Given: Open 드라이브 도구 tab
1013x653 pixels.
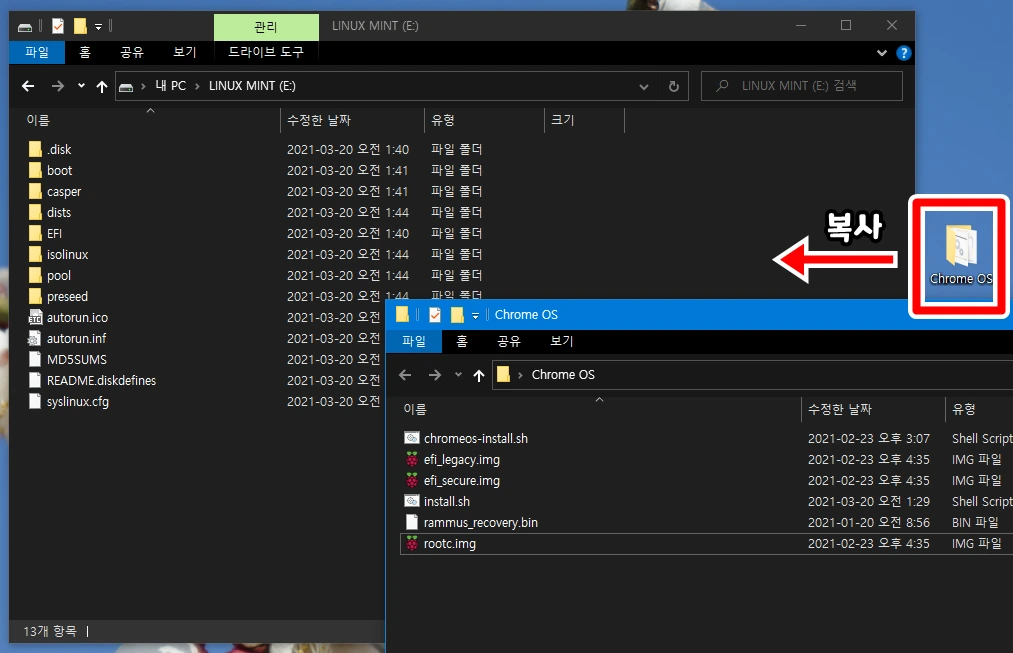Looking at the screenshot, I should click(x=266, y=52).
